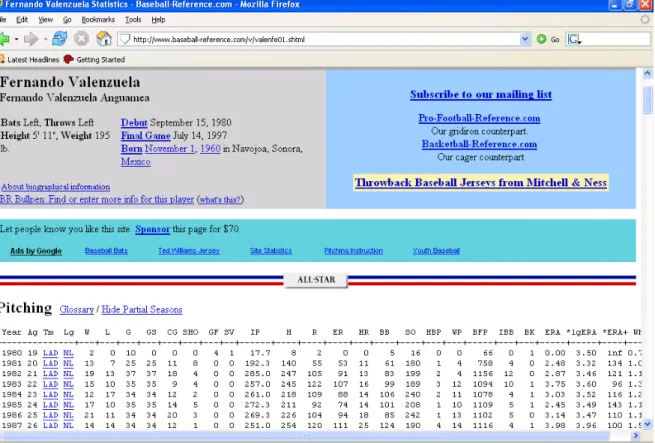The width and height of the screenshot is (655, 443).
Task: Click the IP value 285.0 for 1982
Action: click(260, 374)
